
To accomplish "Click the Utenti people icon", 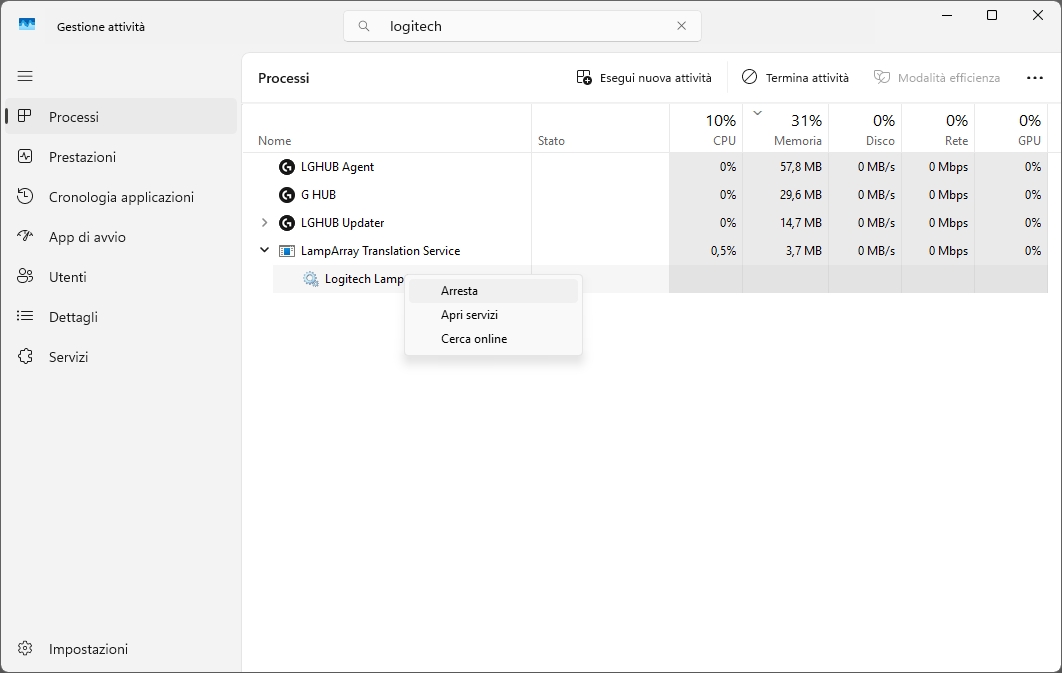I will click(x=25, y=276).
